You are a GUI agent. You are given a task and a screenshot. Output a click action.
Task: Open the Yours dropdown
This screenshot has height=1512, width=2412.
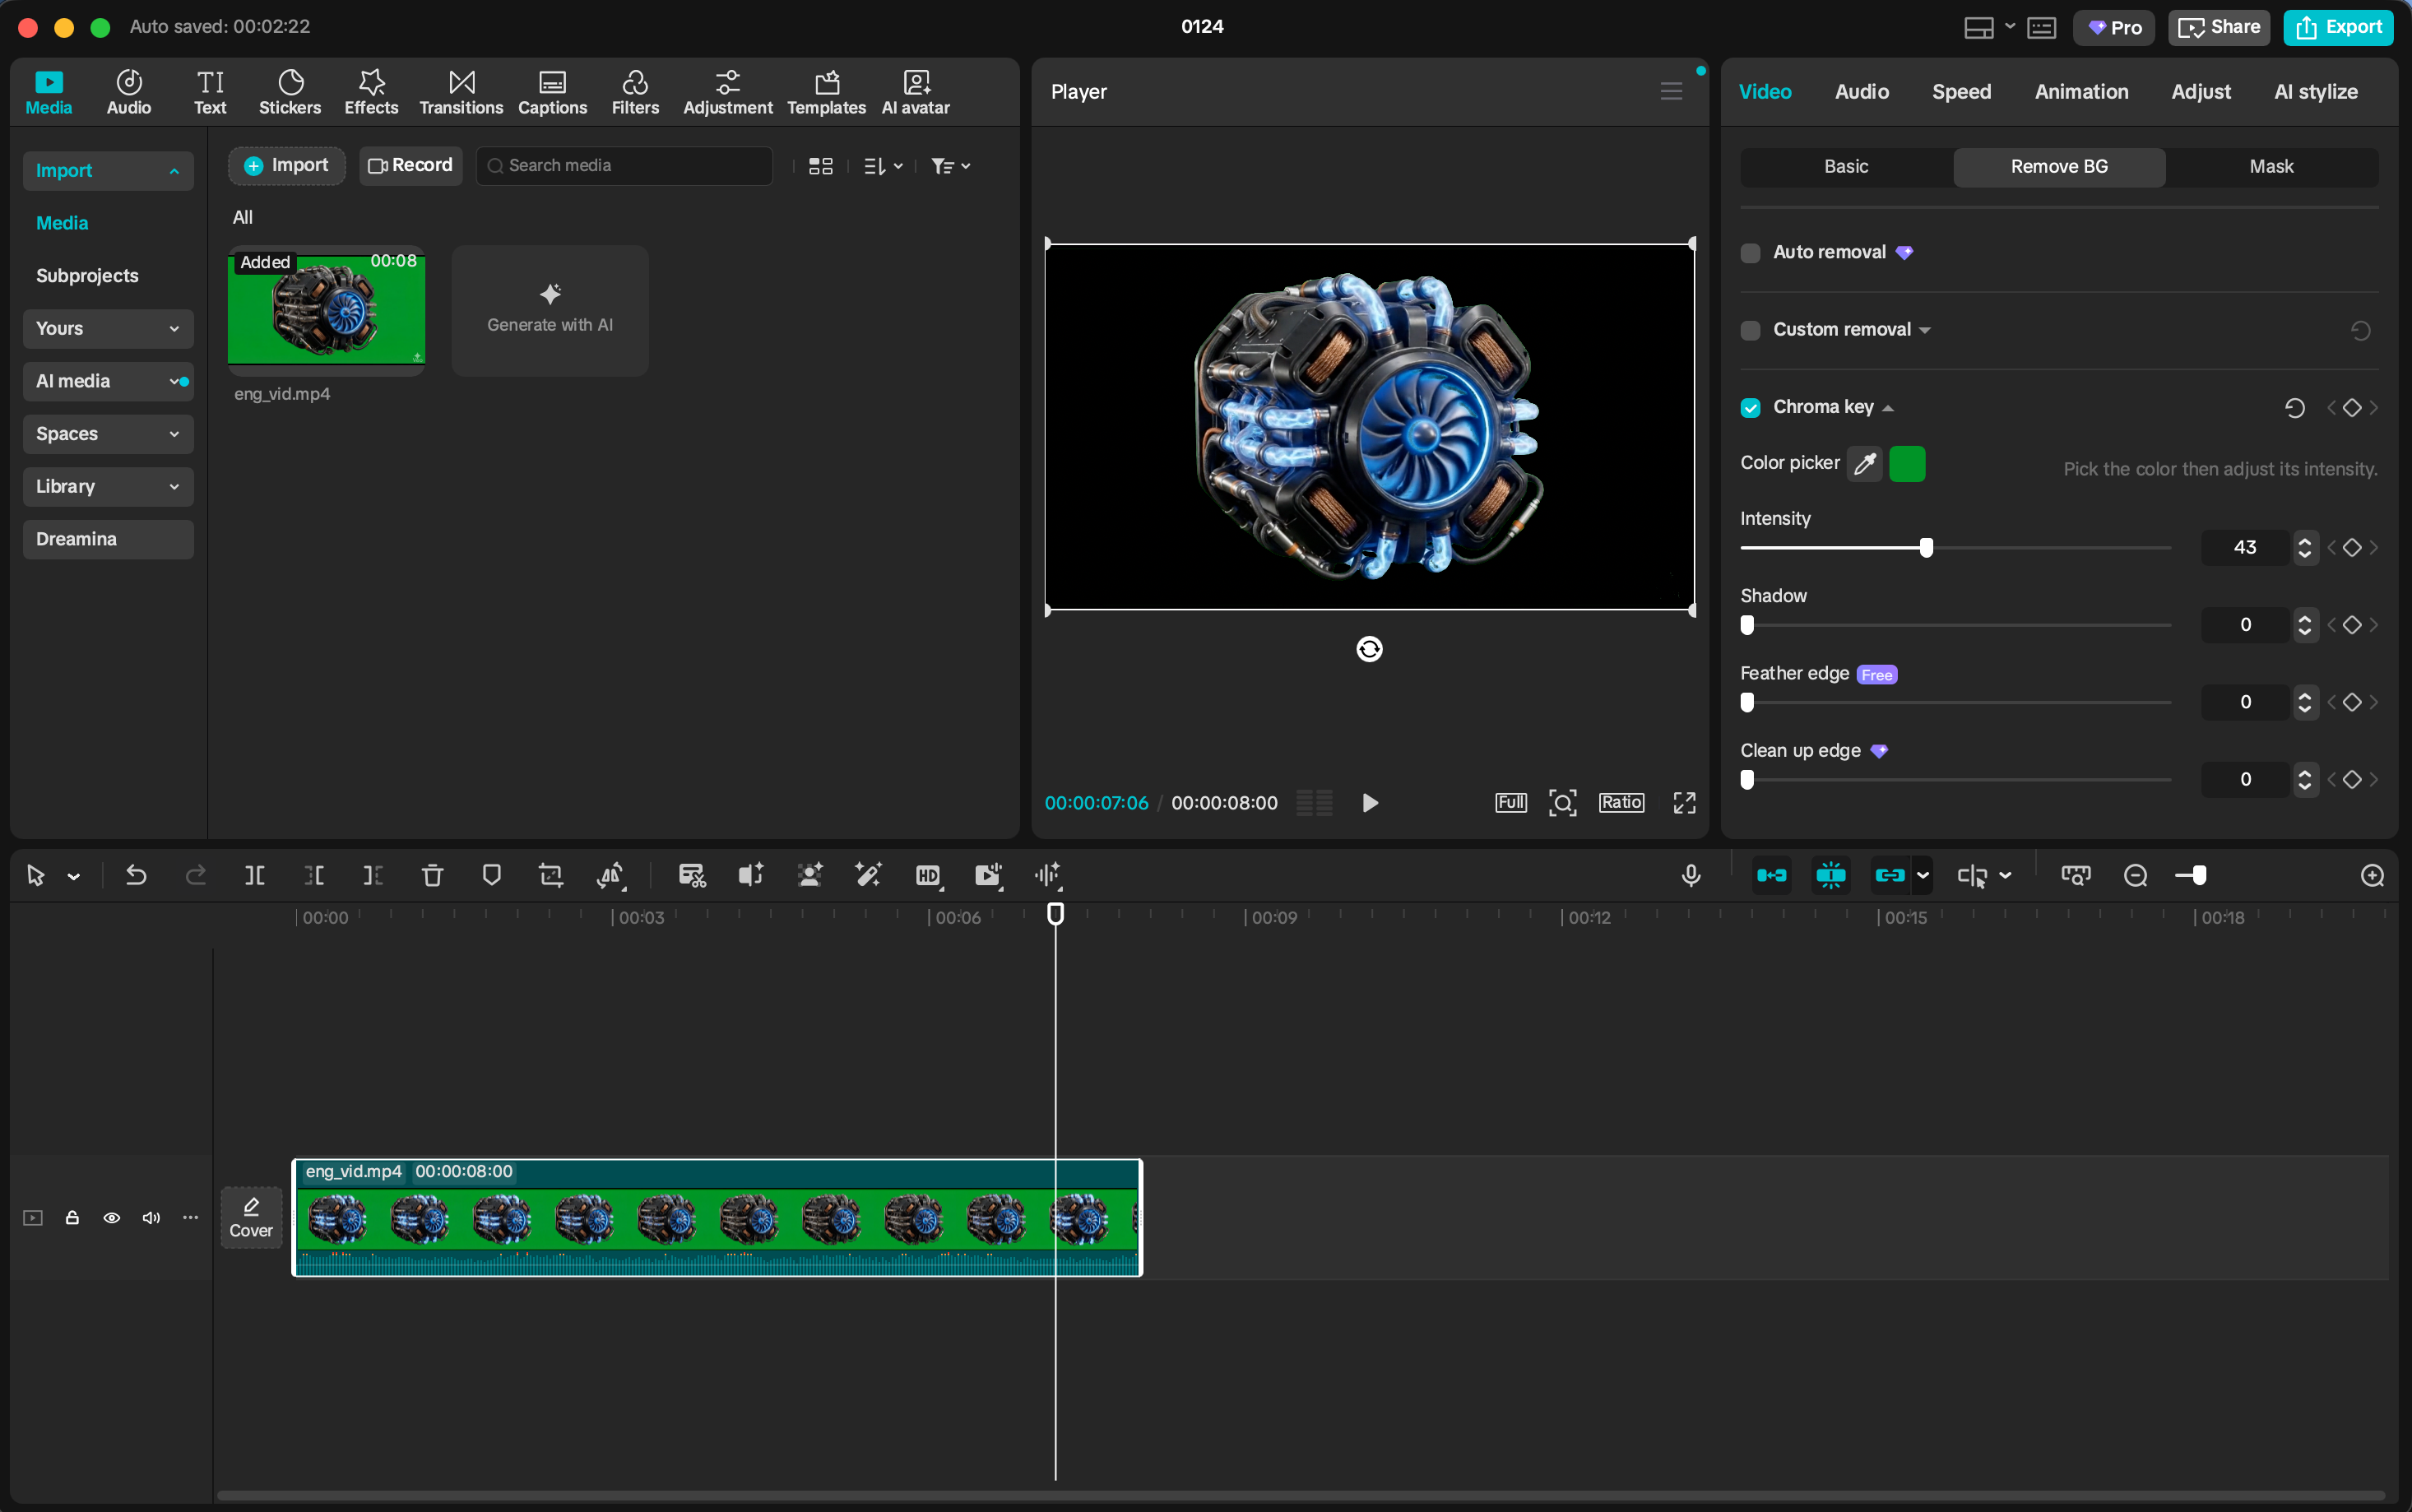tap(107, 328)
